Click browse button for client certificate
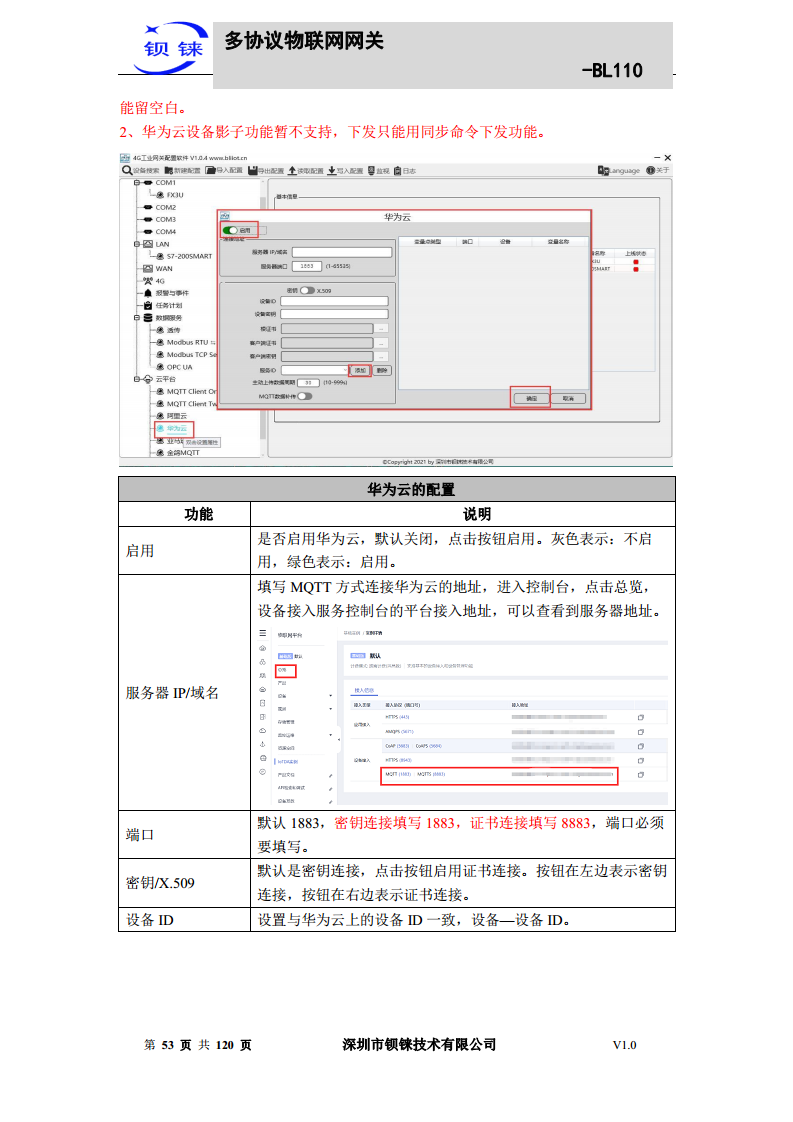 pyautogui.click(x=381, y=343)
